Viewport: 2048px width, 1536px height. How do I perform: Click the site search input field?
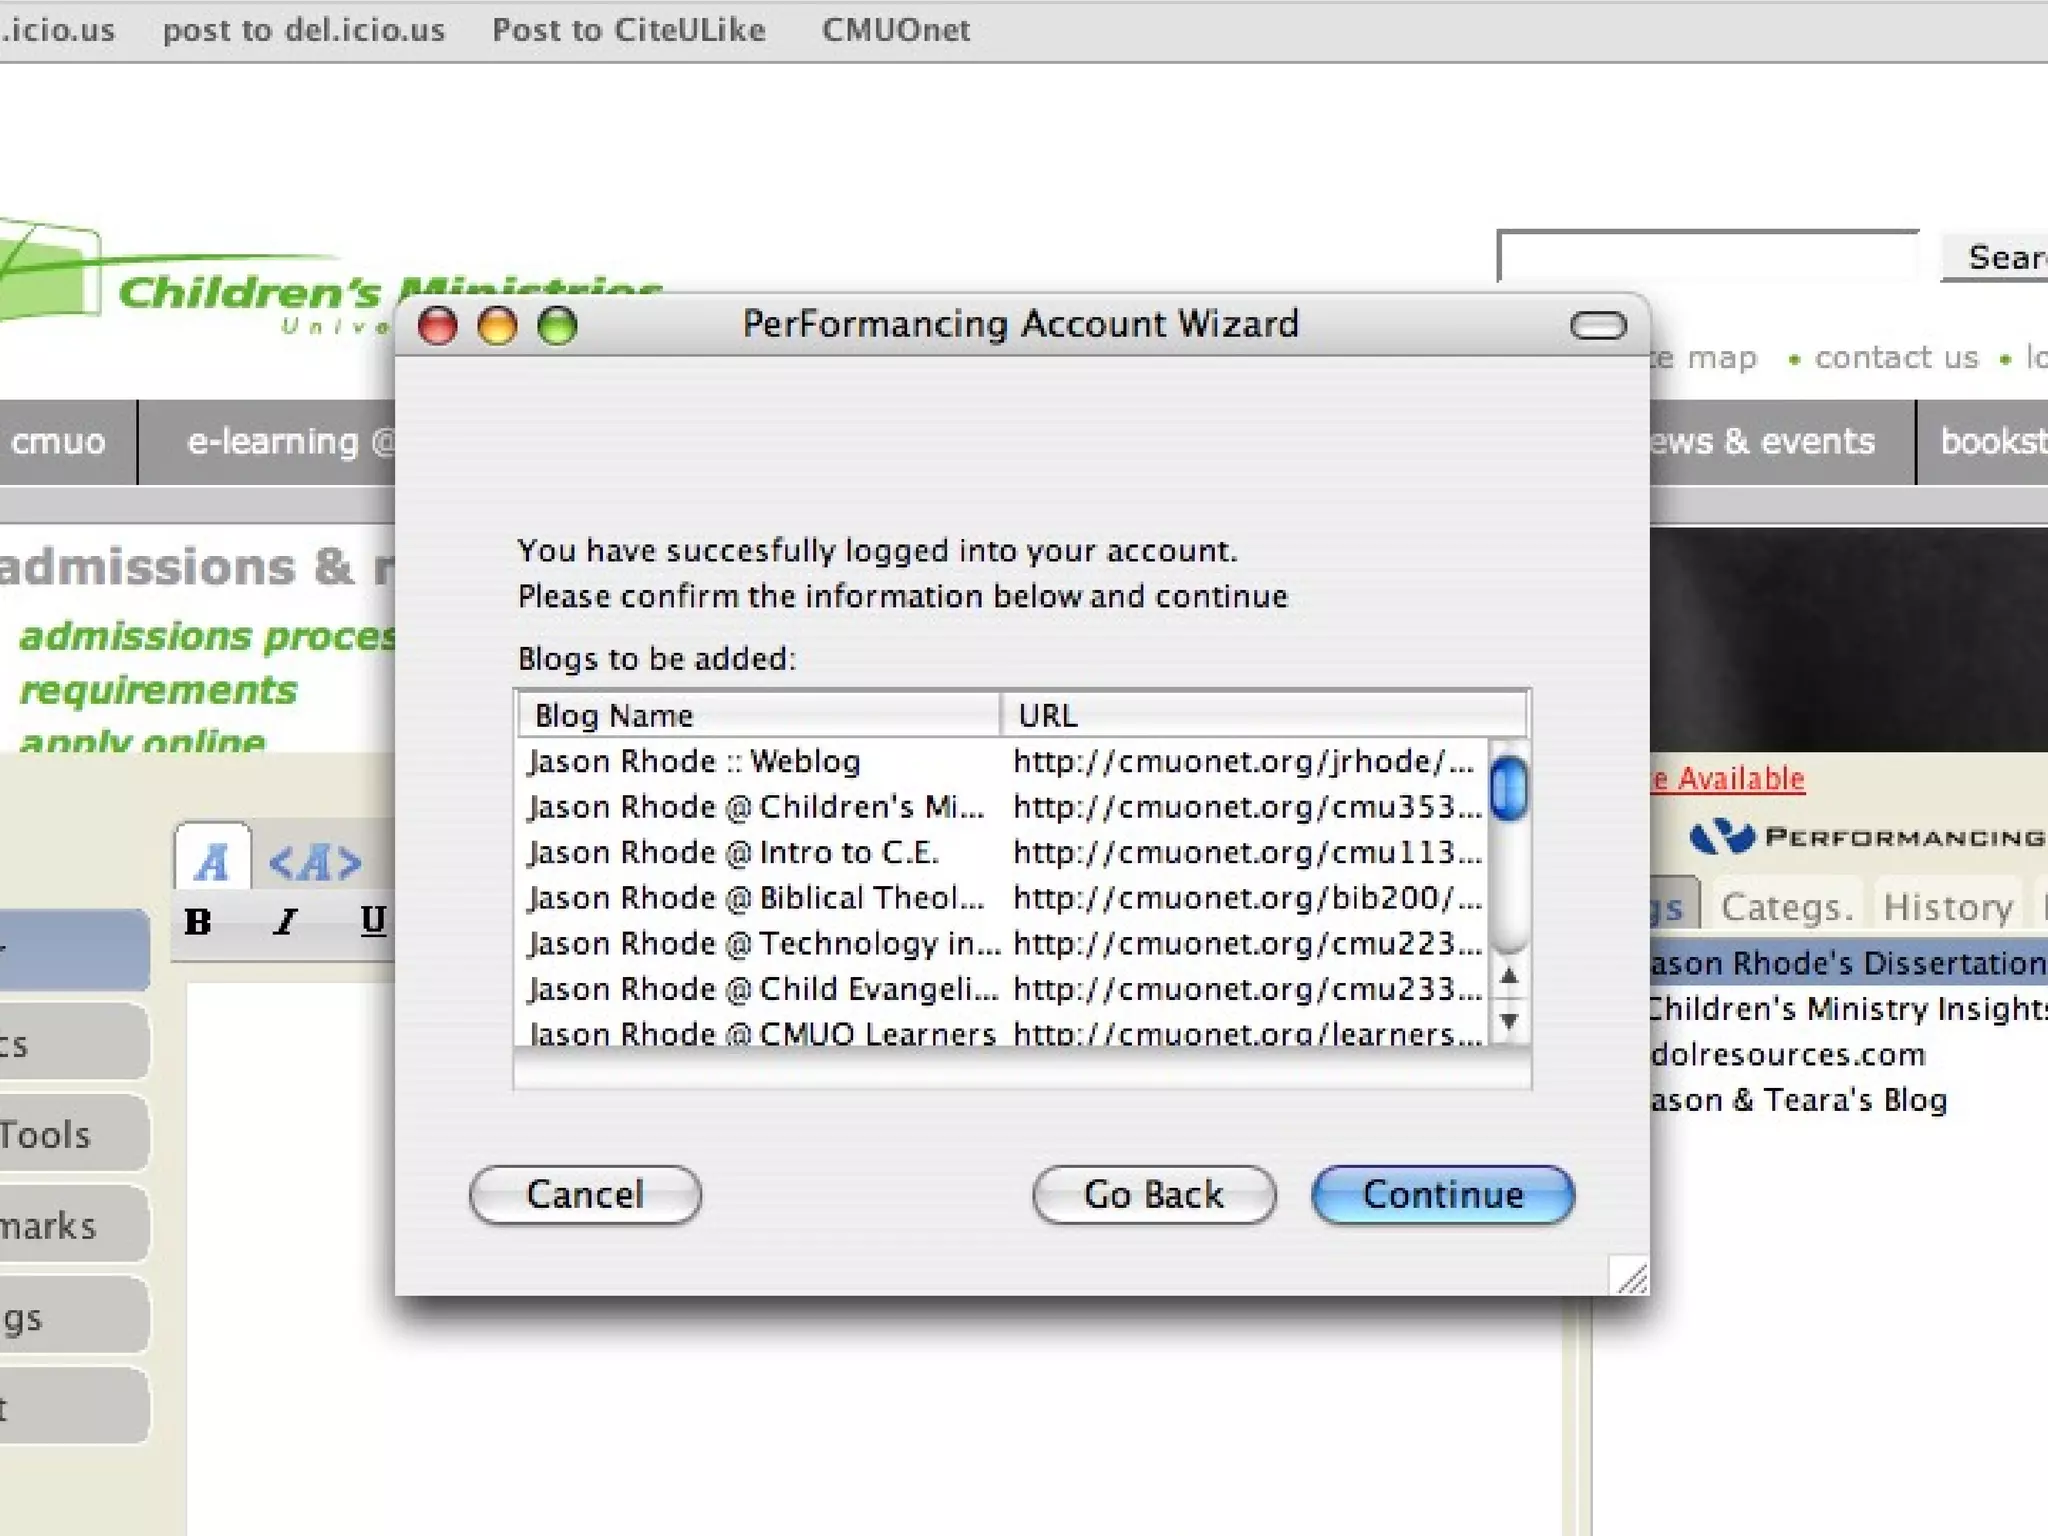pos(1706,258)
